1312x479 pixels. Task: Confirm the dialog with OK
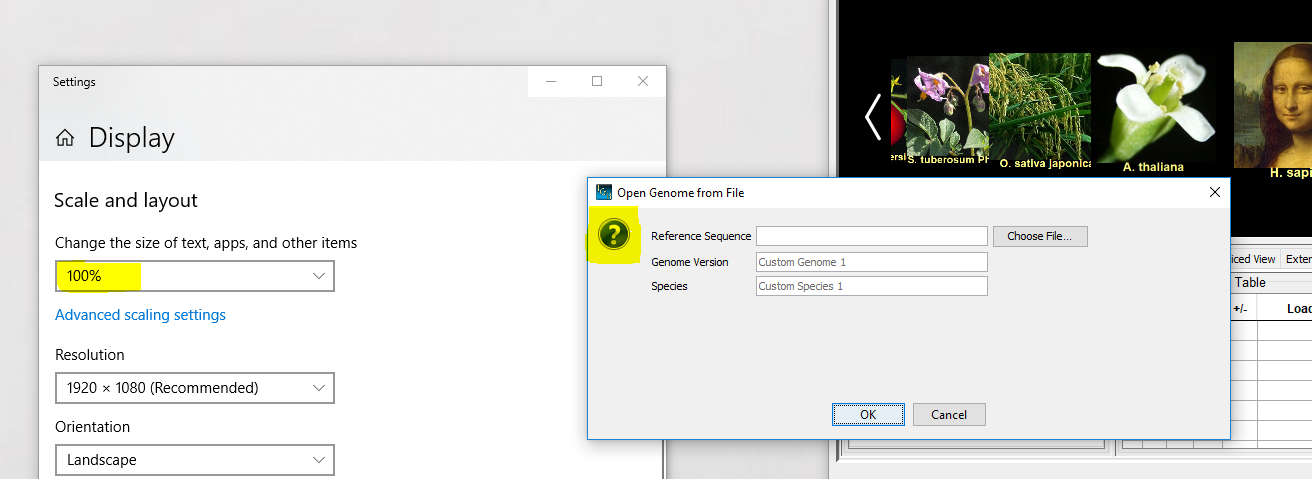point(868,414)
